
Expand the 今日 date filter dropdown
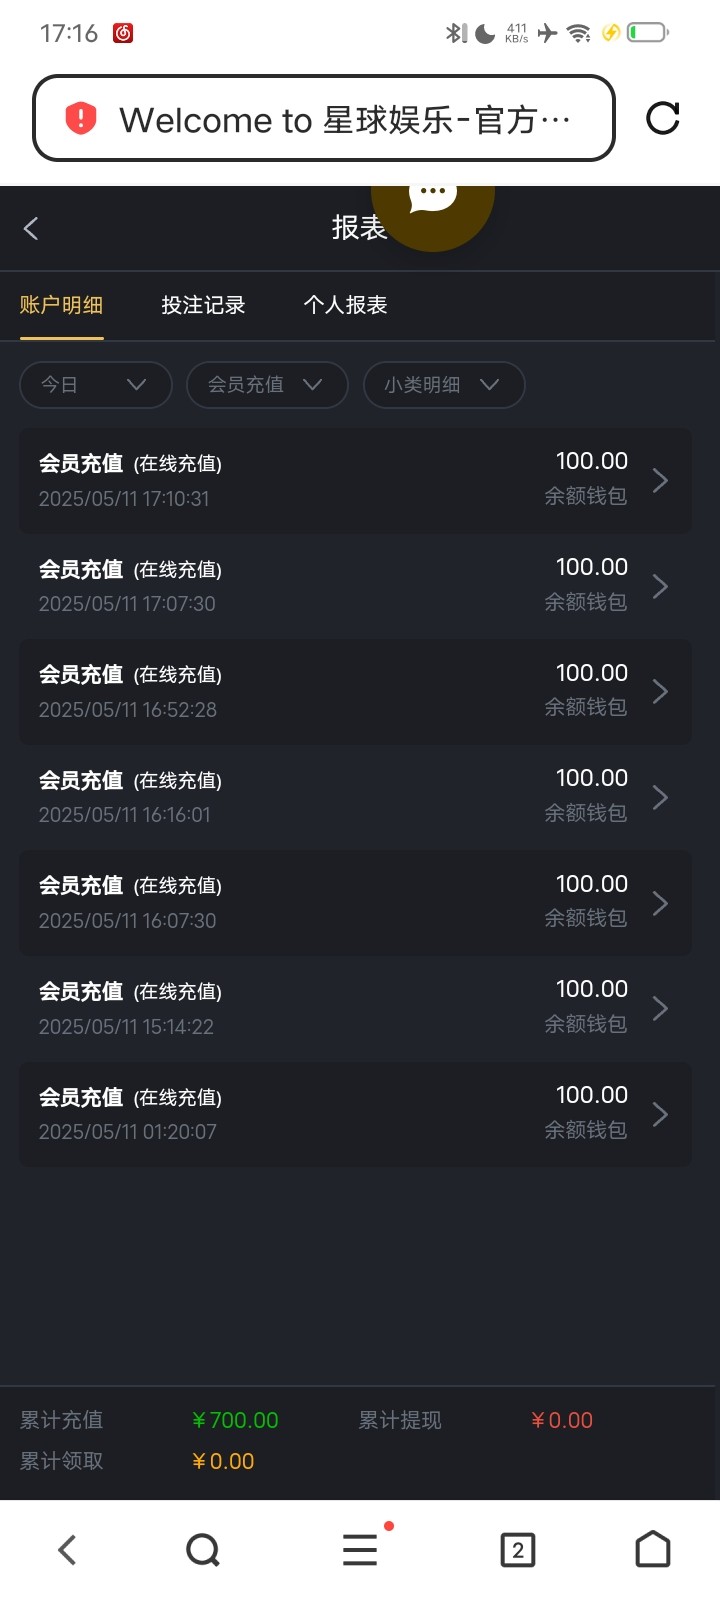tap(95, 385)
